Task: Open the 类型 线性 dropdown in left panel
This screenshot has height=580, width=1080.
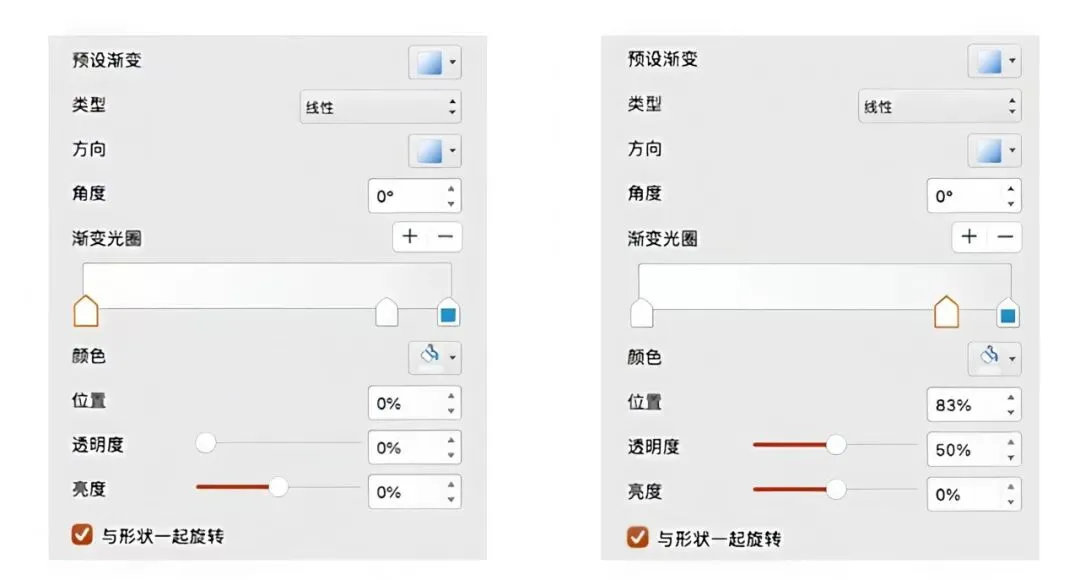Action: pyautogui.click(x=380, y=107)
